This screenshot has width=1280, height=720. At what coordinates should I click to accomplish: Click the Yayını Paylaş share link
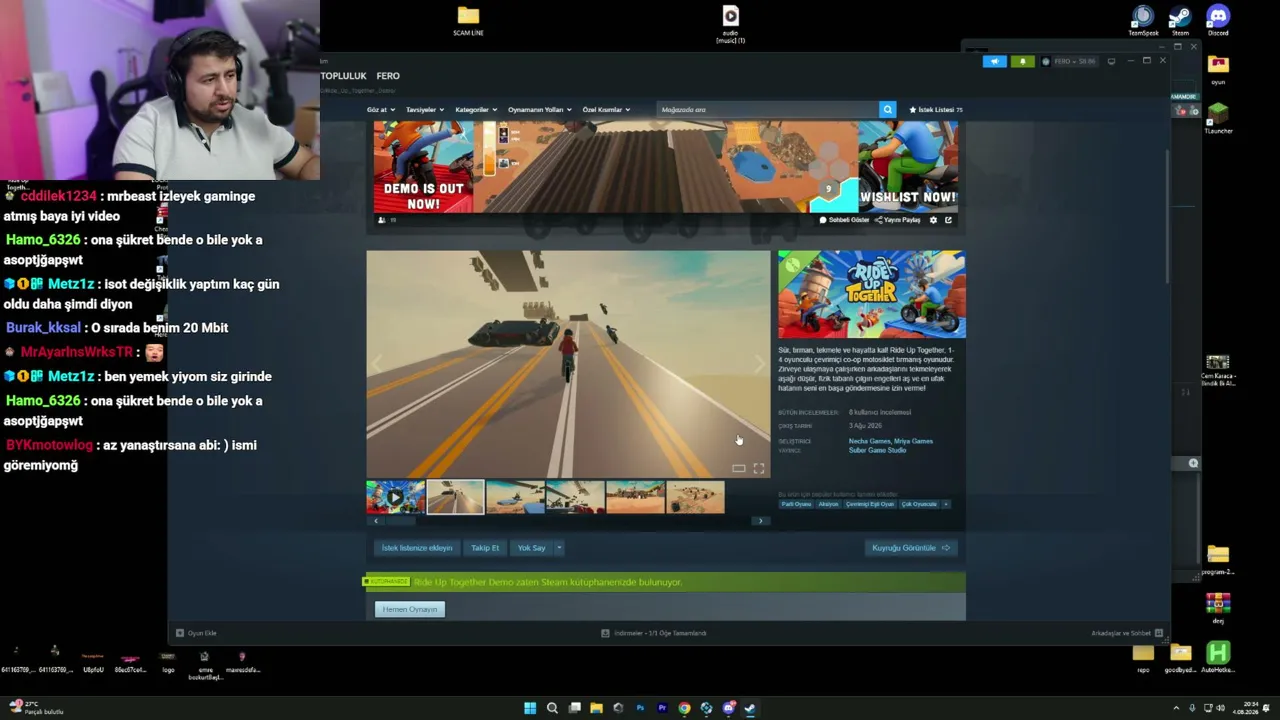pyautogui.click(x=898, y=220)
